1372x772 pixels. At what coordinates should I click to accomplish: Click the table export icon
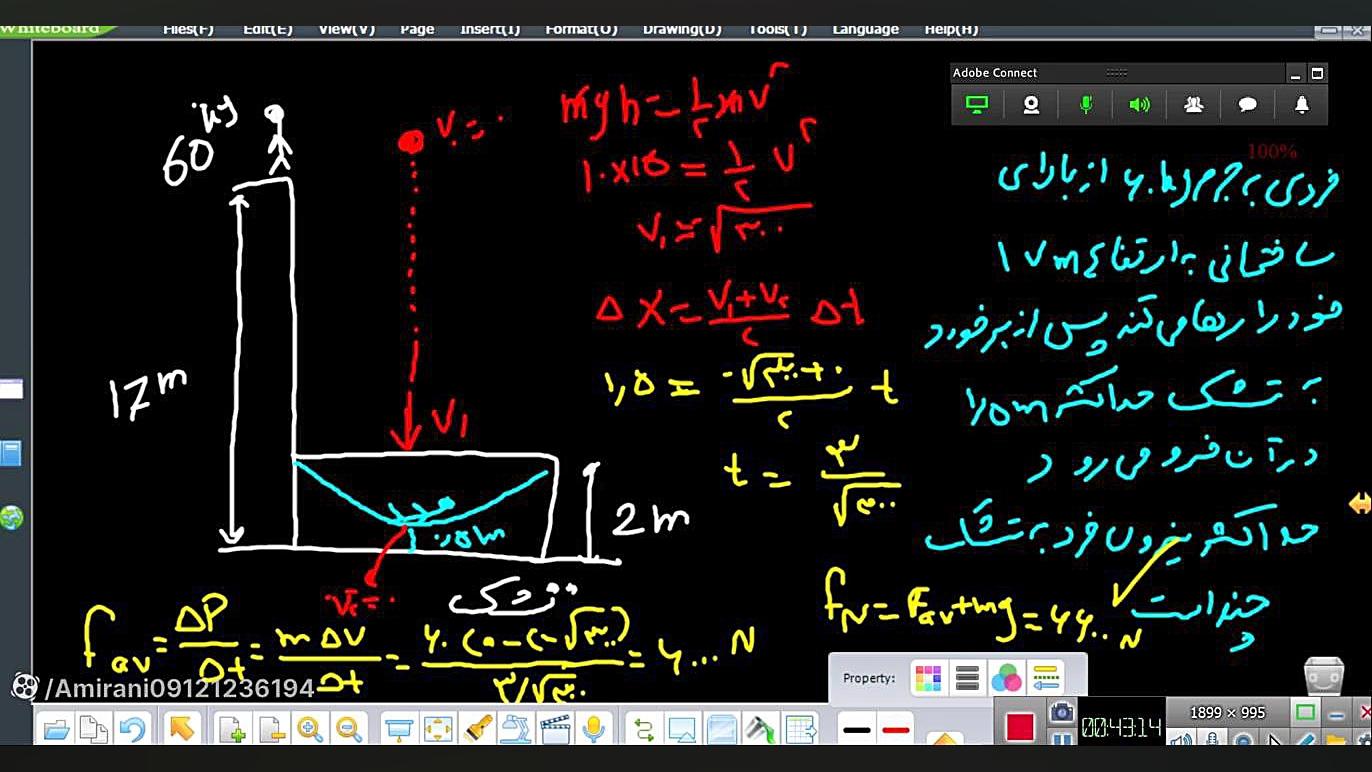(799, 730)
